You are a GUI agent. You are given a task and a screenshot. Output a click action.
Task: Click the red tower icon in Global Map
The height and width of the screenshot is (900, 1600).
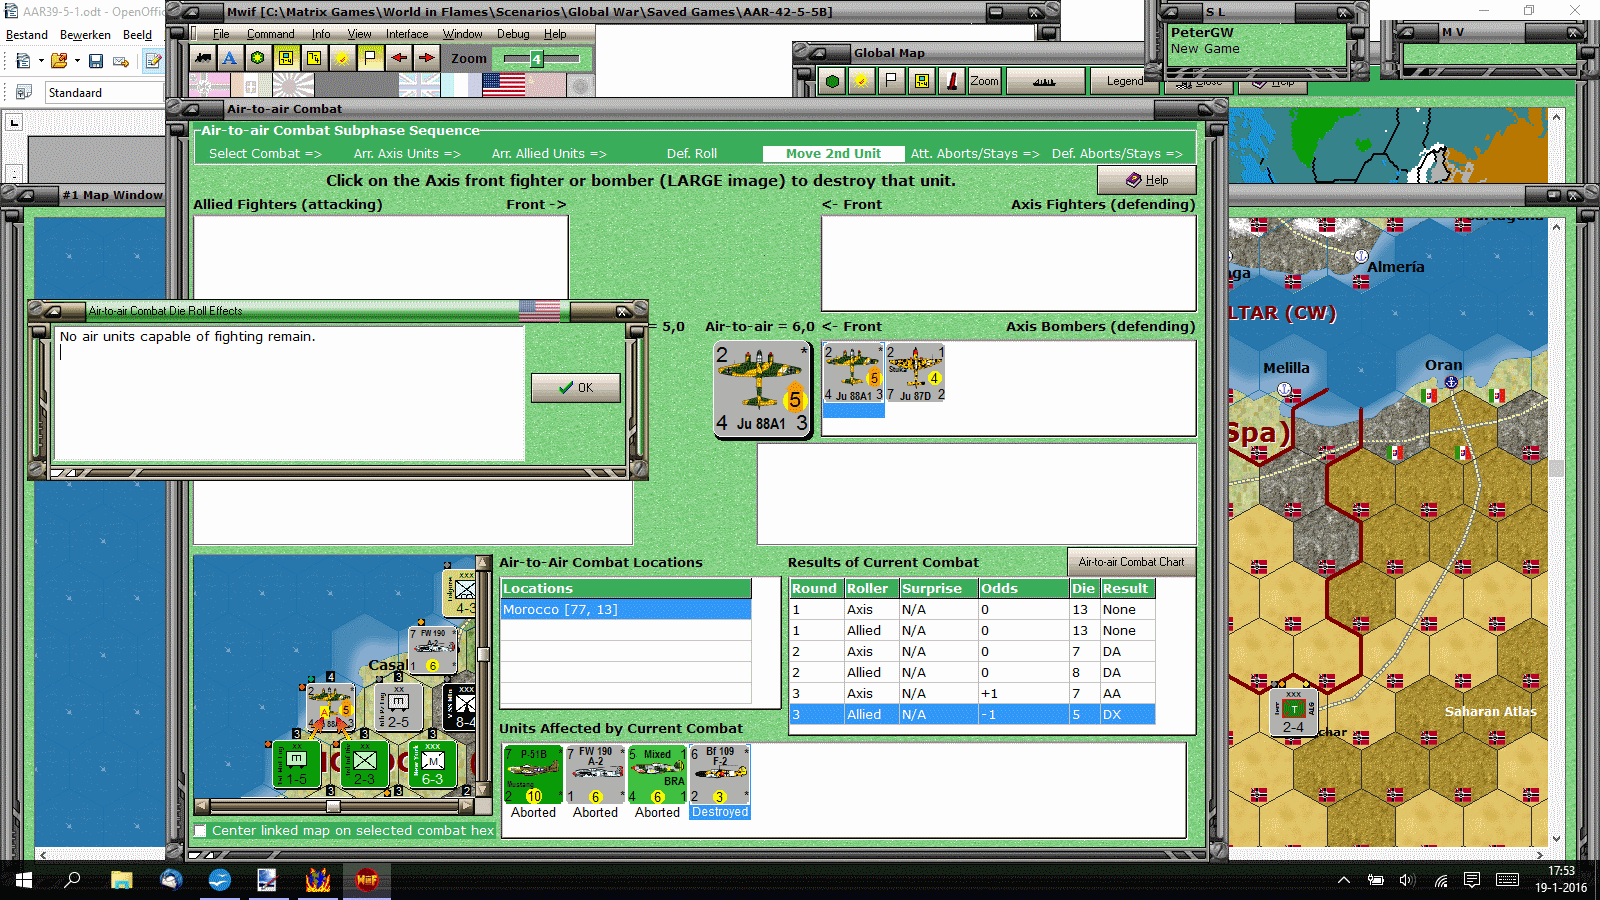pos(952,81)
